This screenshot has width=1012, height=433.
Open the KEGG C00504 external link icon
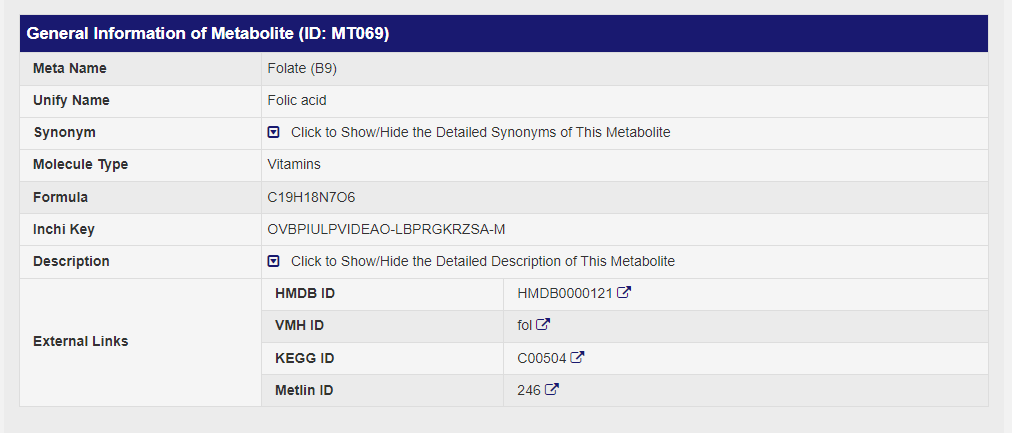tap(578, 357)
